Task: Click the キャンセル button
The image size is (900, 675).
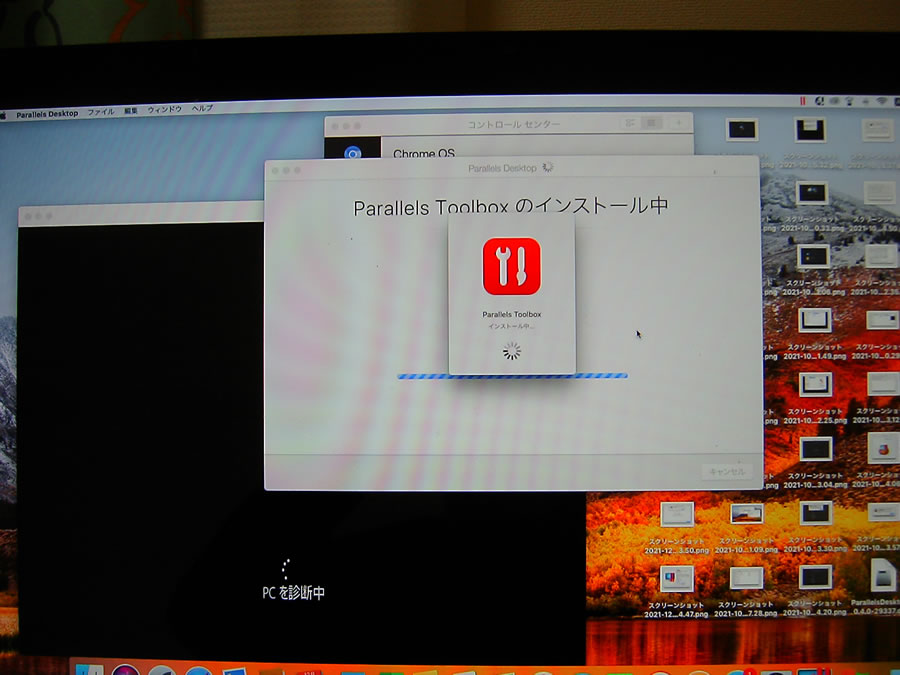Action: (x=727, y=472)
